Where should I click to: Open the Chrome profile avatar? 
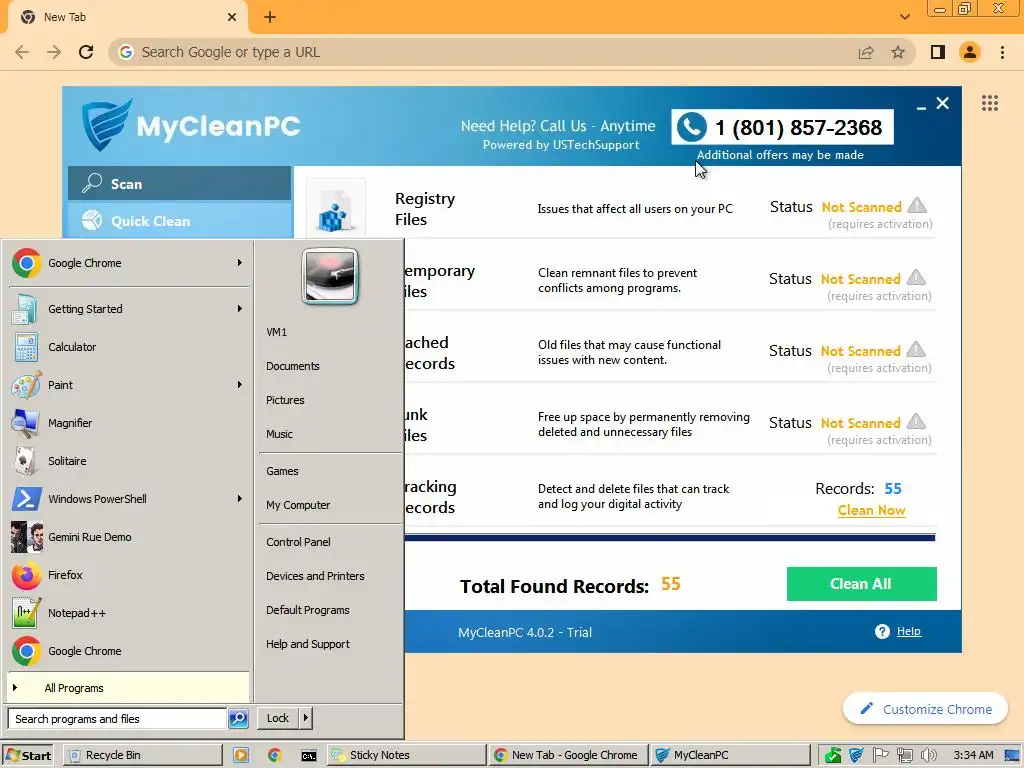coord(970,52)
